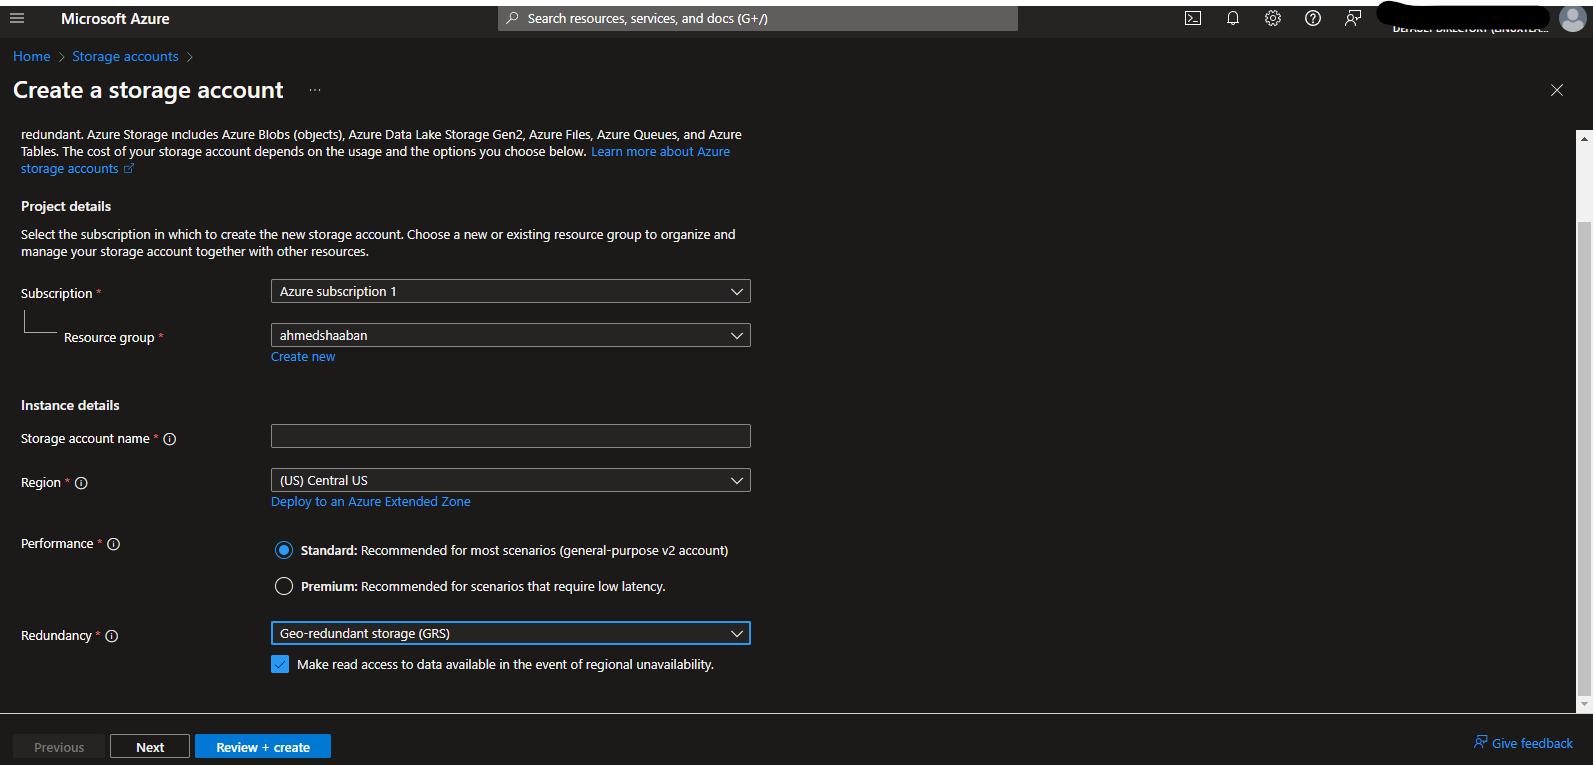Uncheck Make read access to data available

pyautogui.click(x=280, y=664)
